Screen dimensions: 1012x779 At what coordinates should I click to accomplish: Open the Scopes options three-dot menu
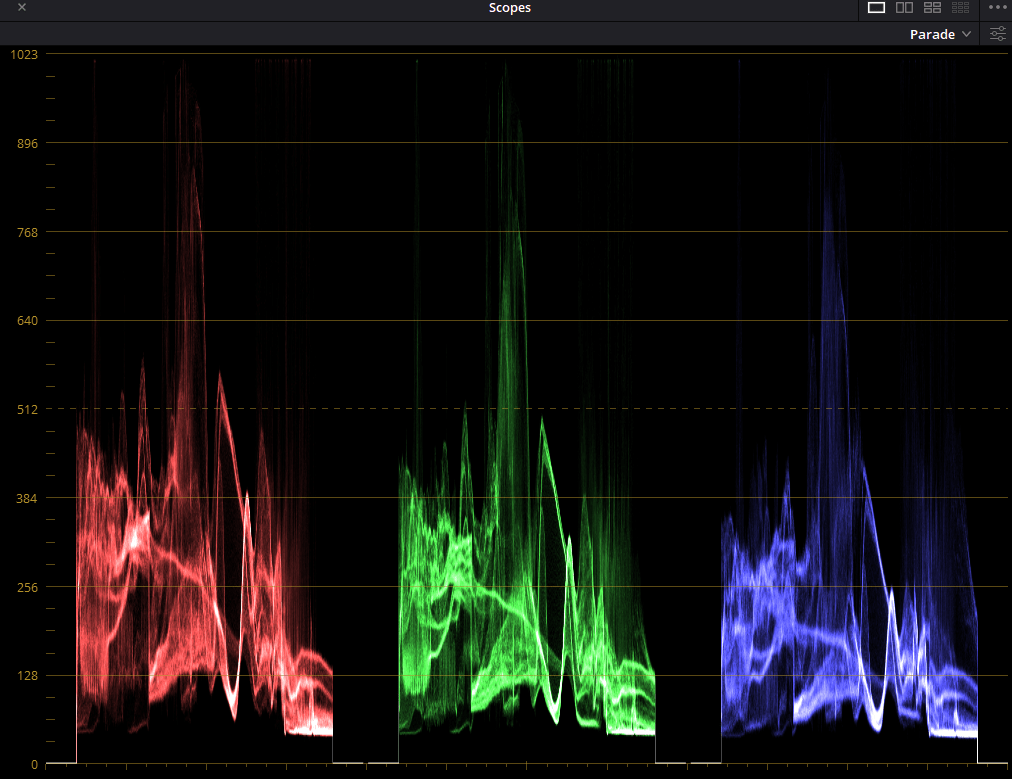(x=997, y=7)
